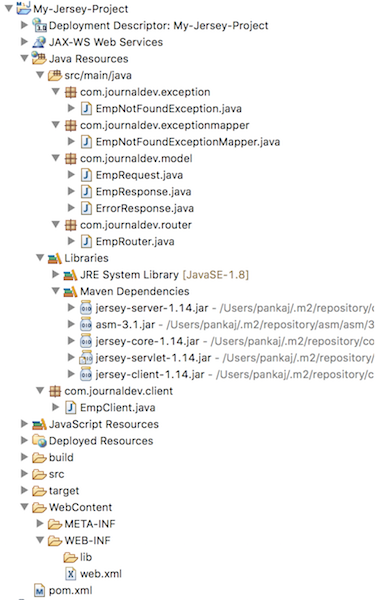
Task: Click the lib folder icon
Action: click(x=70, y=557)
